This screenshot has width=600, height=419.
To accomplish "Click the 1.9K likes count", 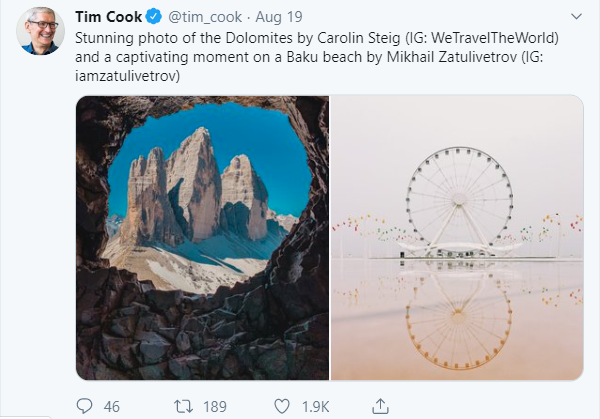I will [x=316, y=407].
